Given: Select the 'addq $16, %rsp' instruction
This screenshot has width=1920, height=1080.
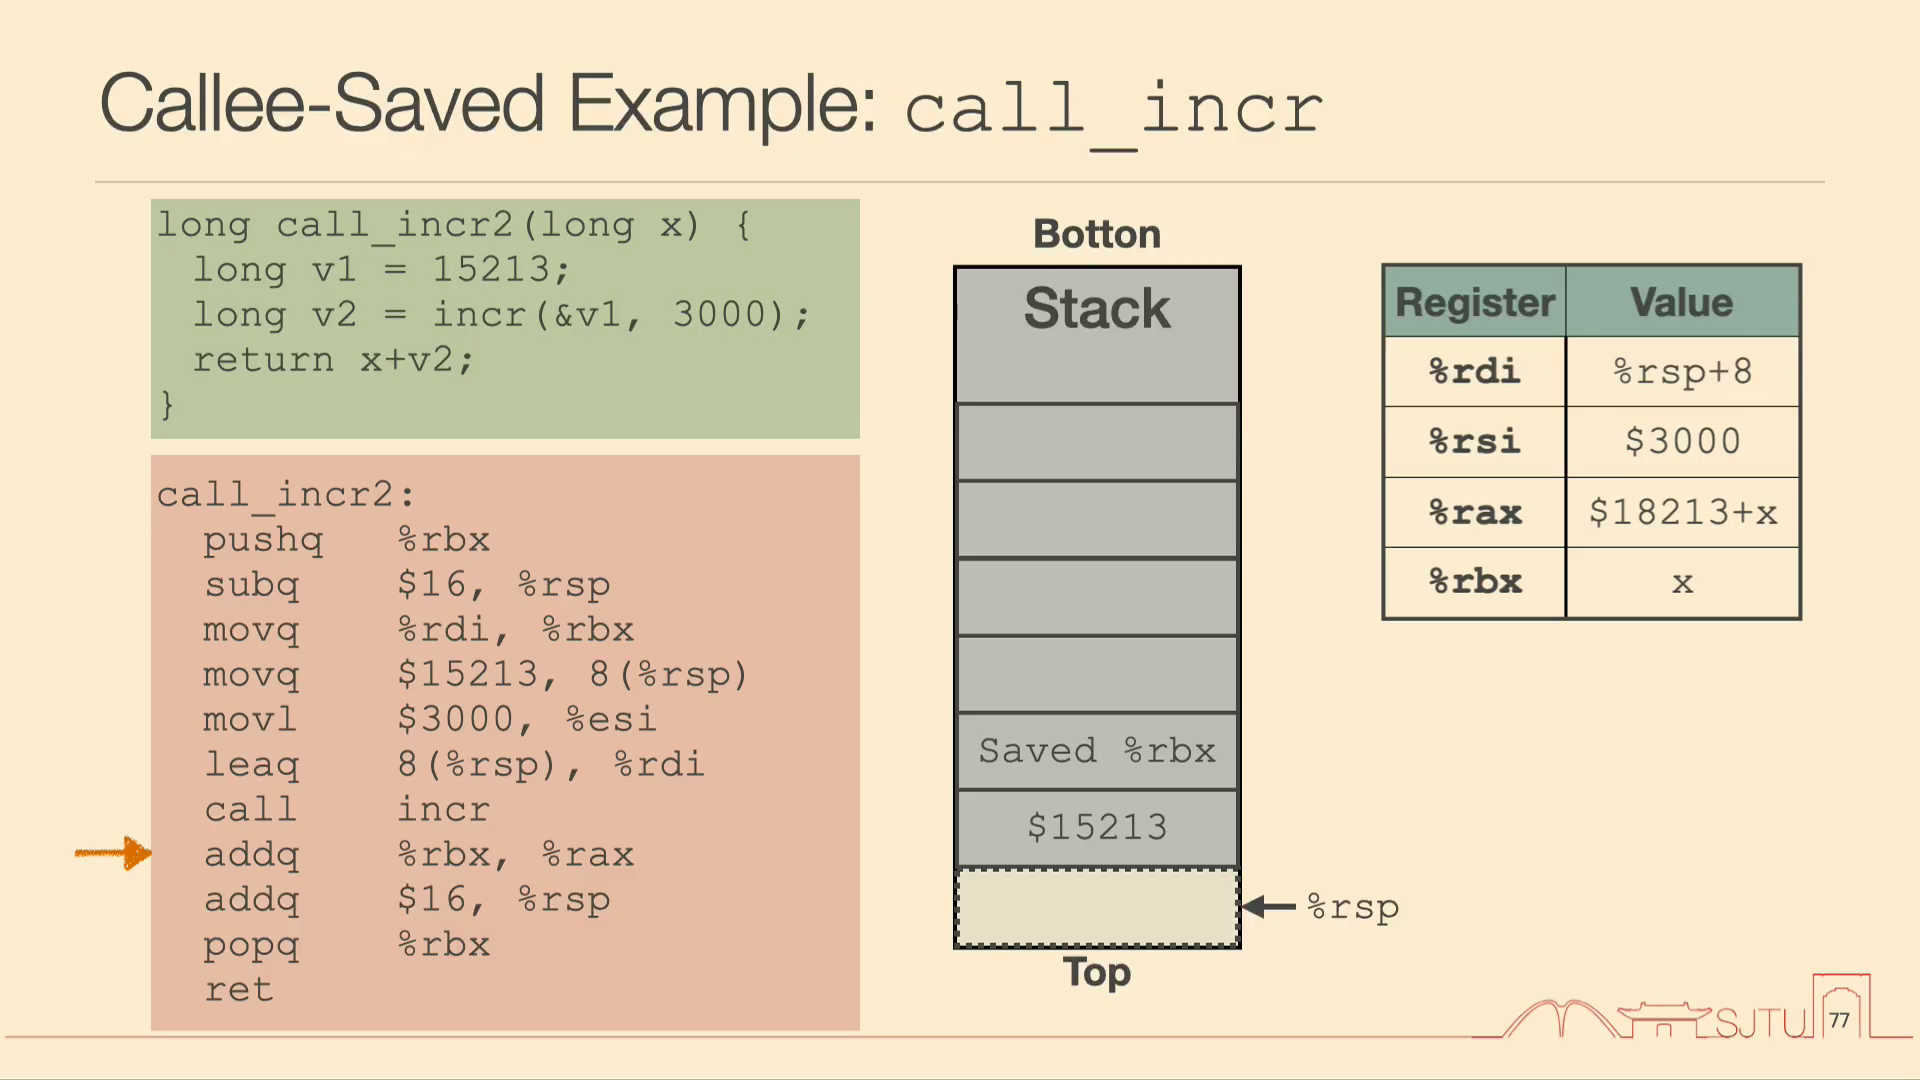Looking at the screenshot, I should (x=406, y=900).
